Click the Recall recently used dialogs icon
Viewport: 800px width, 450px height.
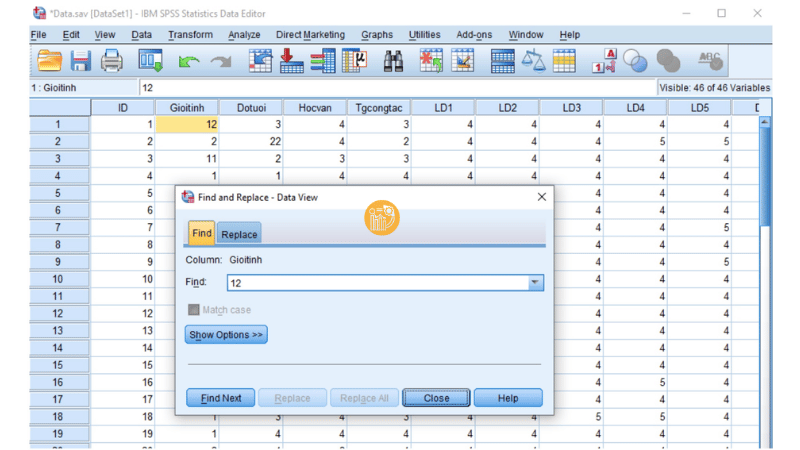tap(150, 61)
